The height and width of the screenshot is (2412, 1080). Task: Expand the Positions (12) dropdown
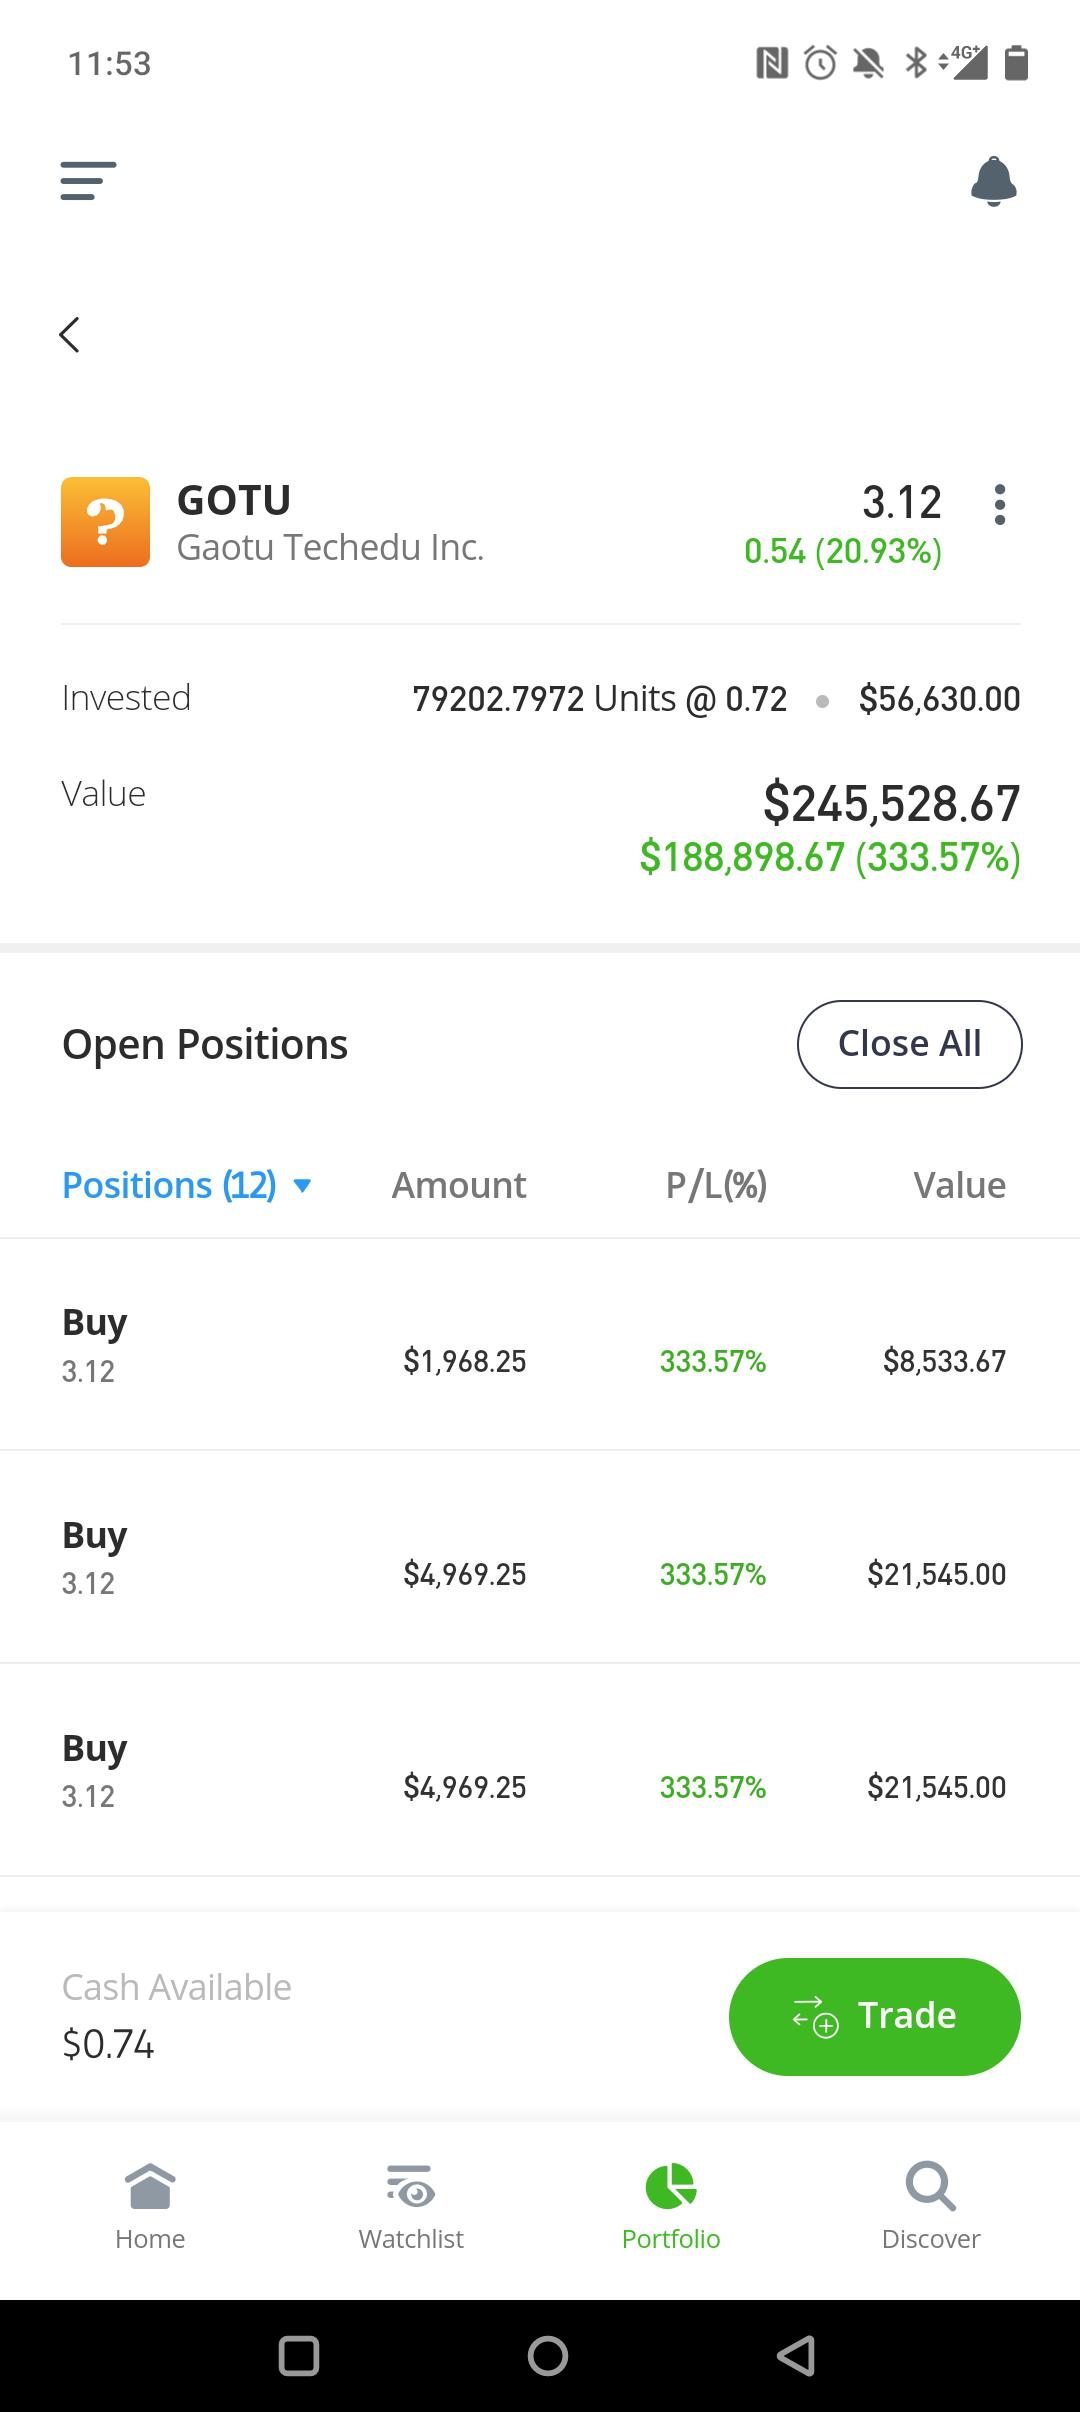pyautogui.click(x=188, y=1186)
